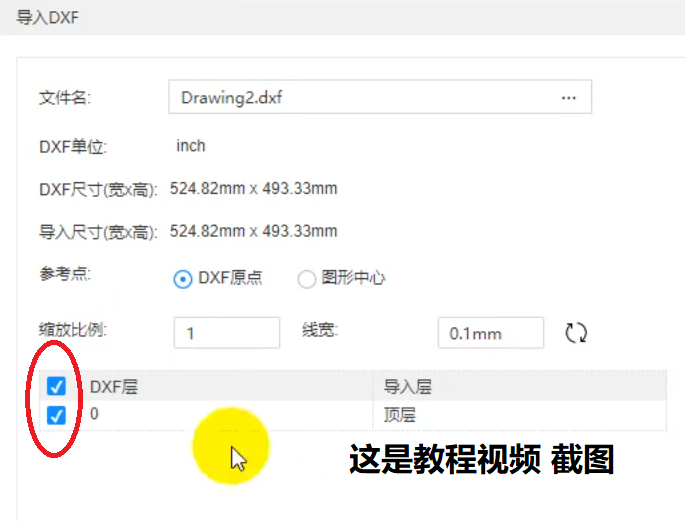The image size is (685, 521).
Task: Click the 导入尺寸 dimensions value text
Action: point(253,231)
